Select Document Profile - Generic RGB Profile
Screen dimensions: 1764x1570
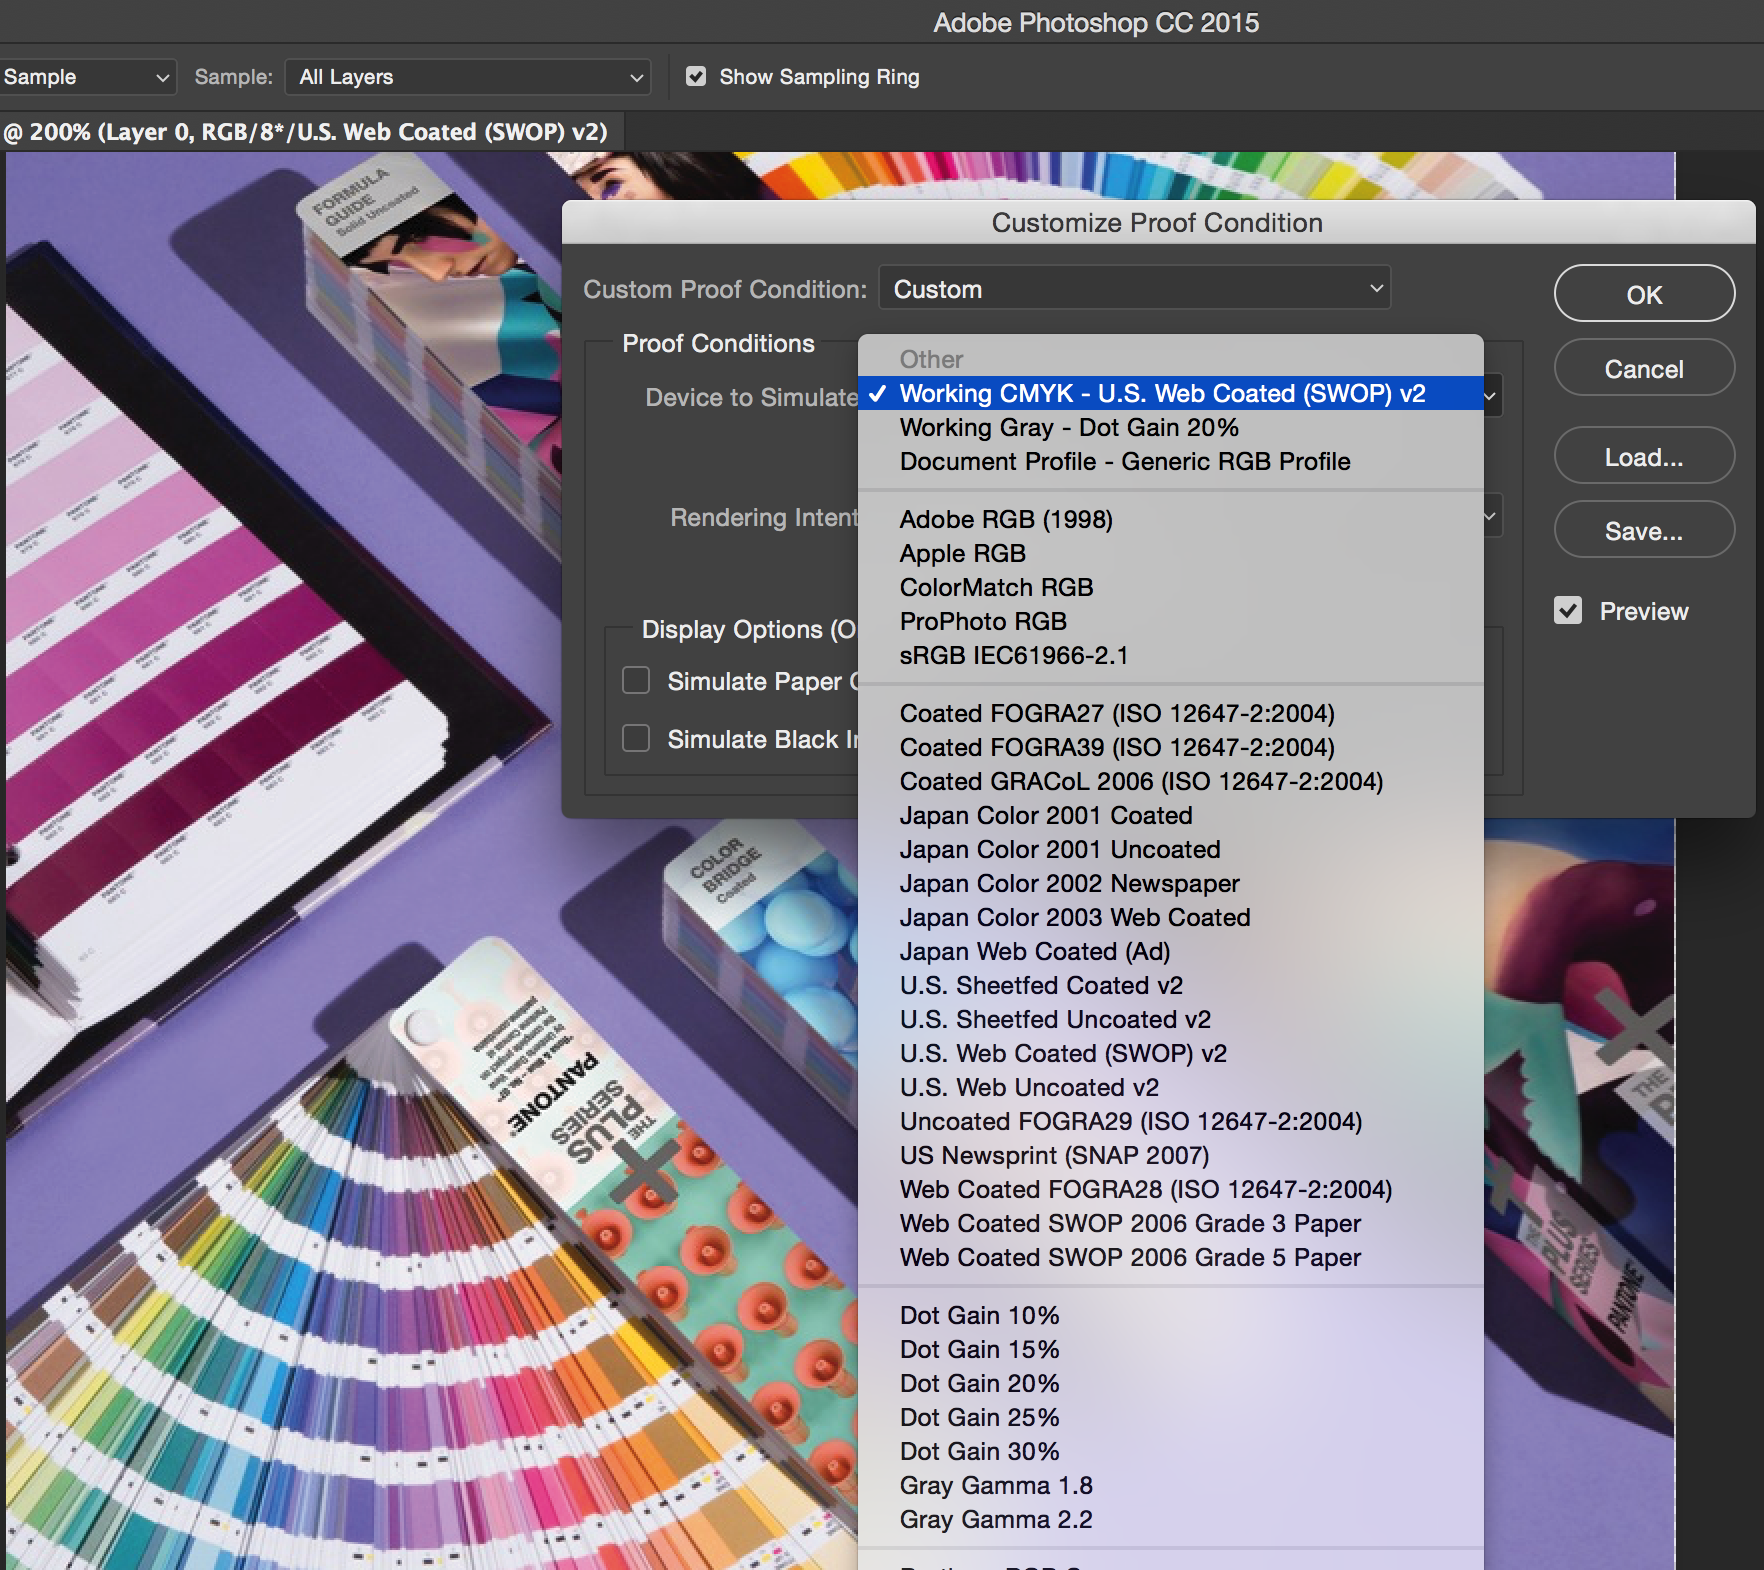tap(1124, 461)
